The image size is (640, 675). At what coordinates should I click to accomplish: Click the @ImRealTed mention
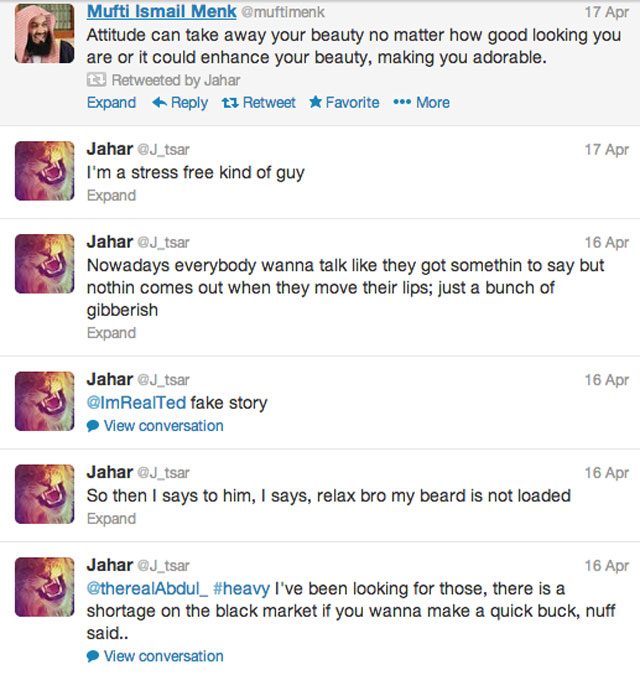(136, 403)
